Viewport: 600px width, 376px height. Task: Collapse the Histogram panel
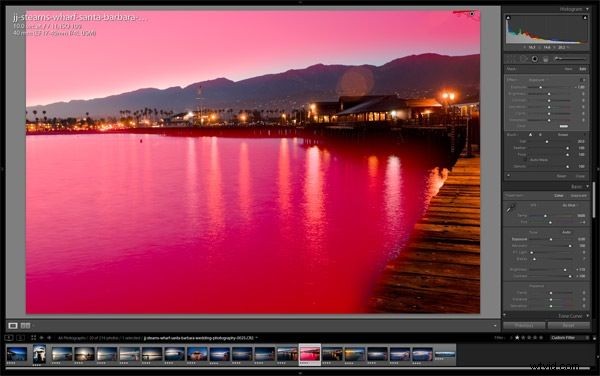point(587,9)
